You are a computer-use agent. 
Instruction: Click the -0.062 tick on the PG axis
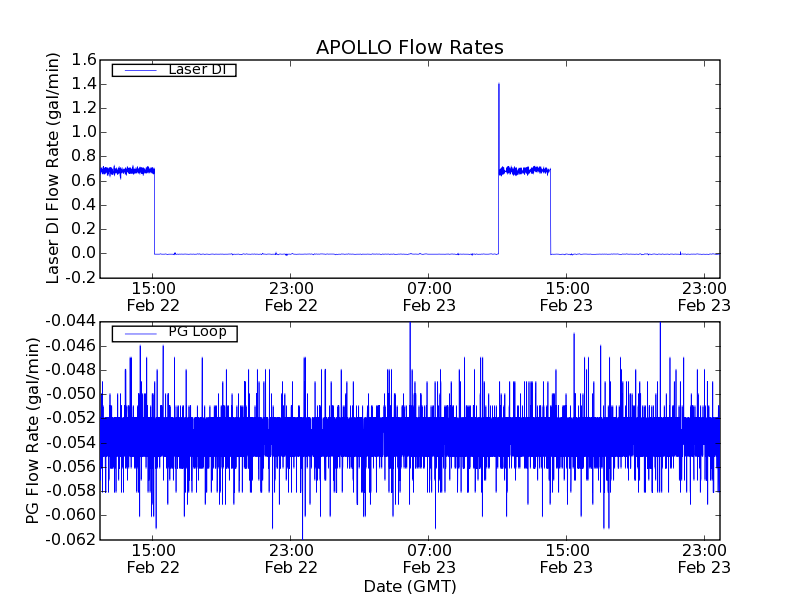(71, 539)
